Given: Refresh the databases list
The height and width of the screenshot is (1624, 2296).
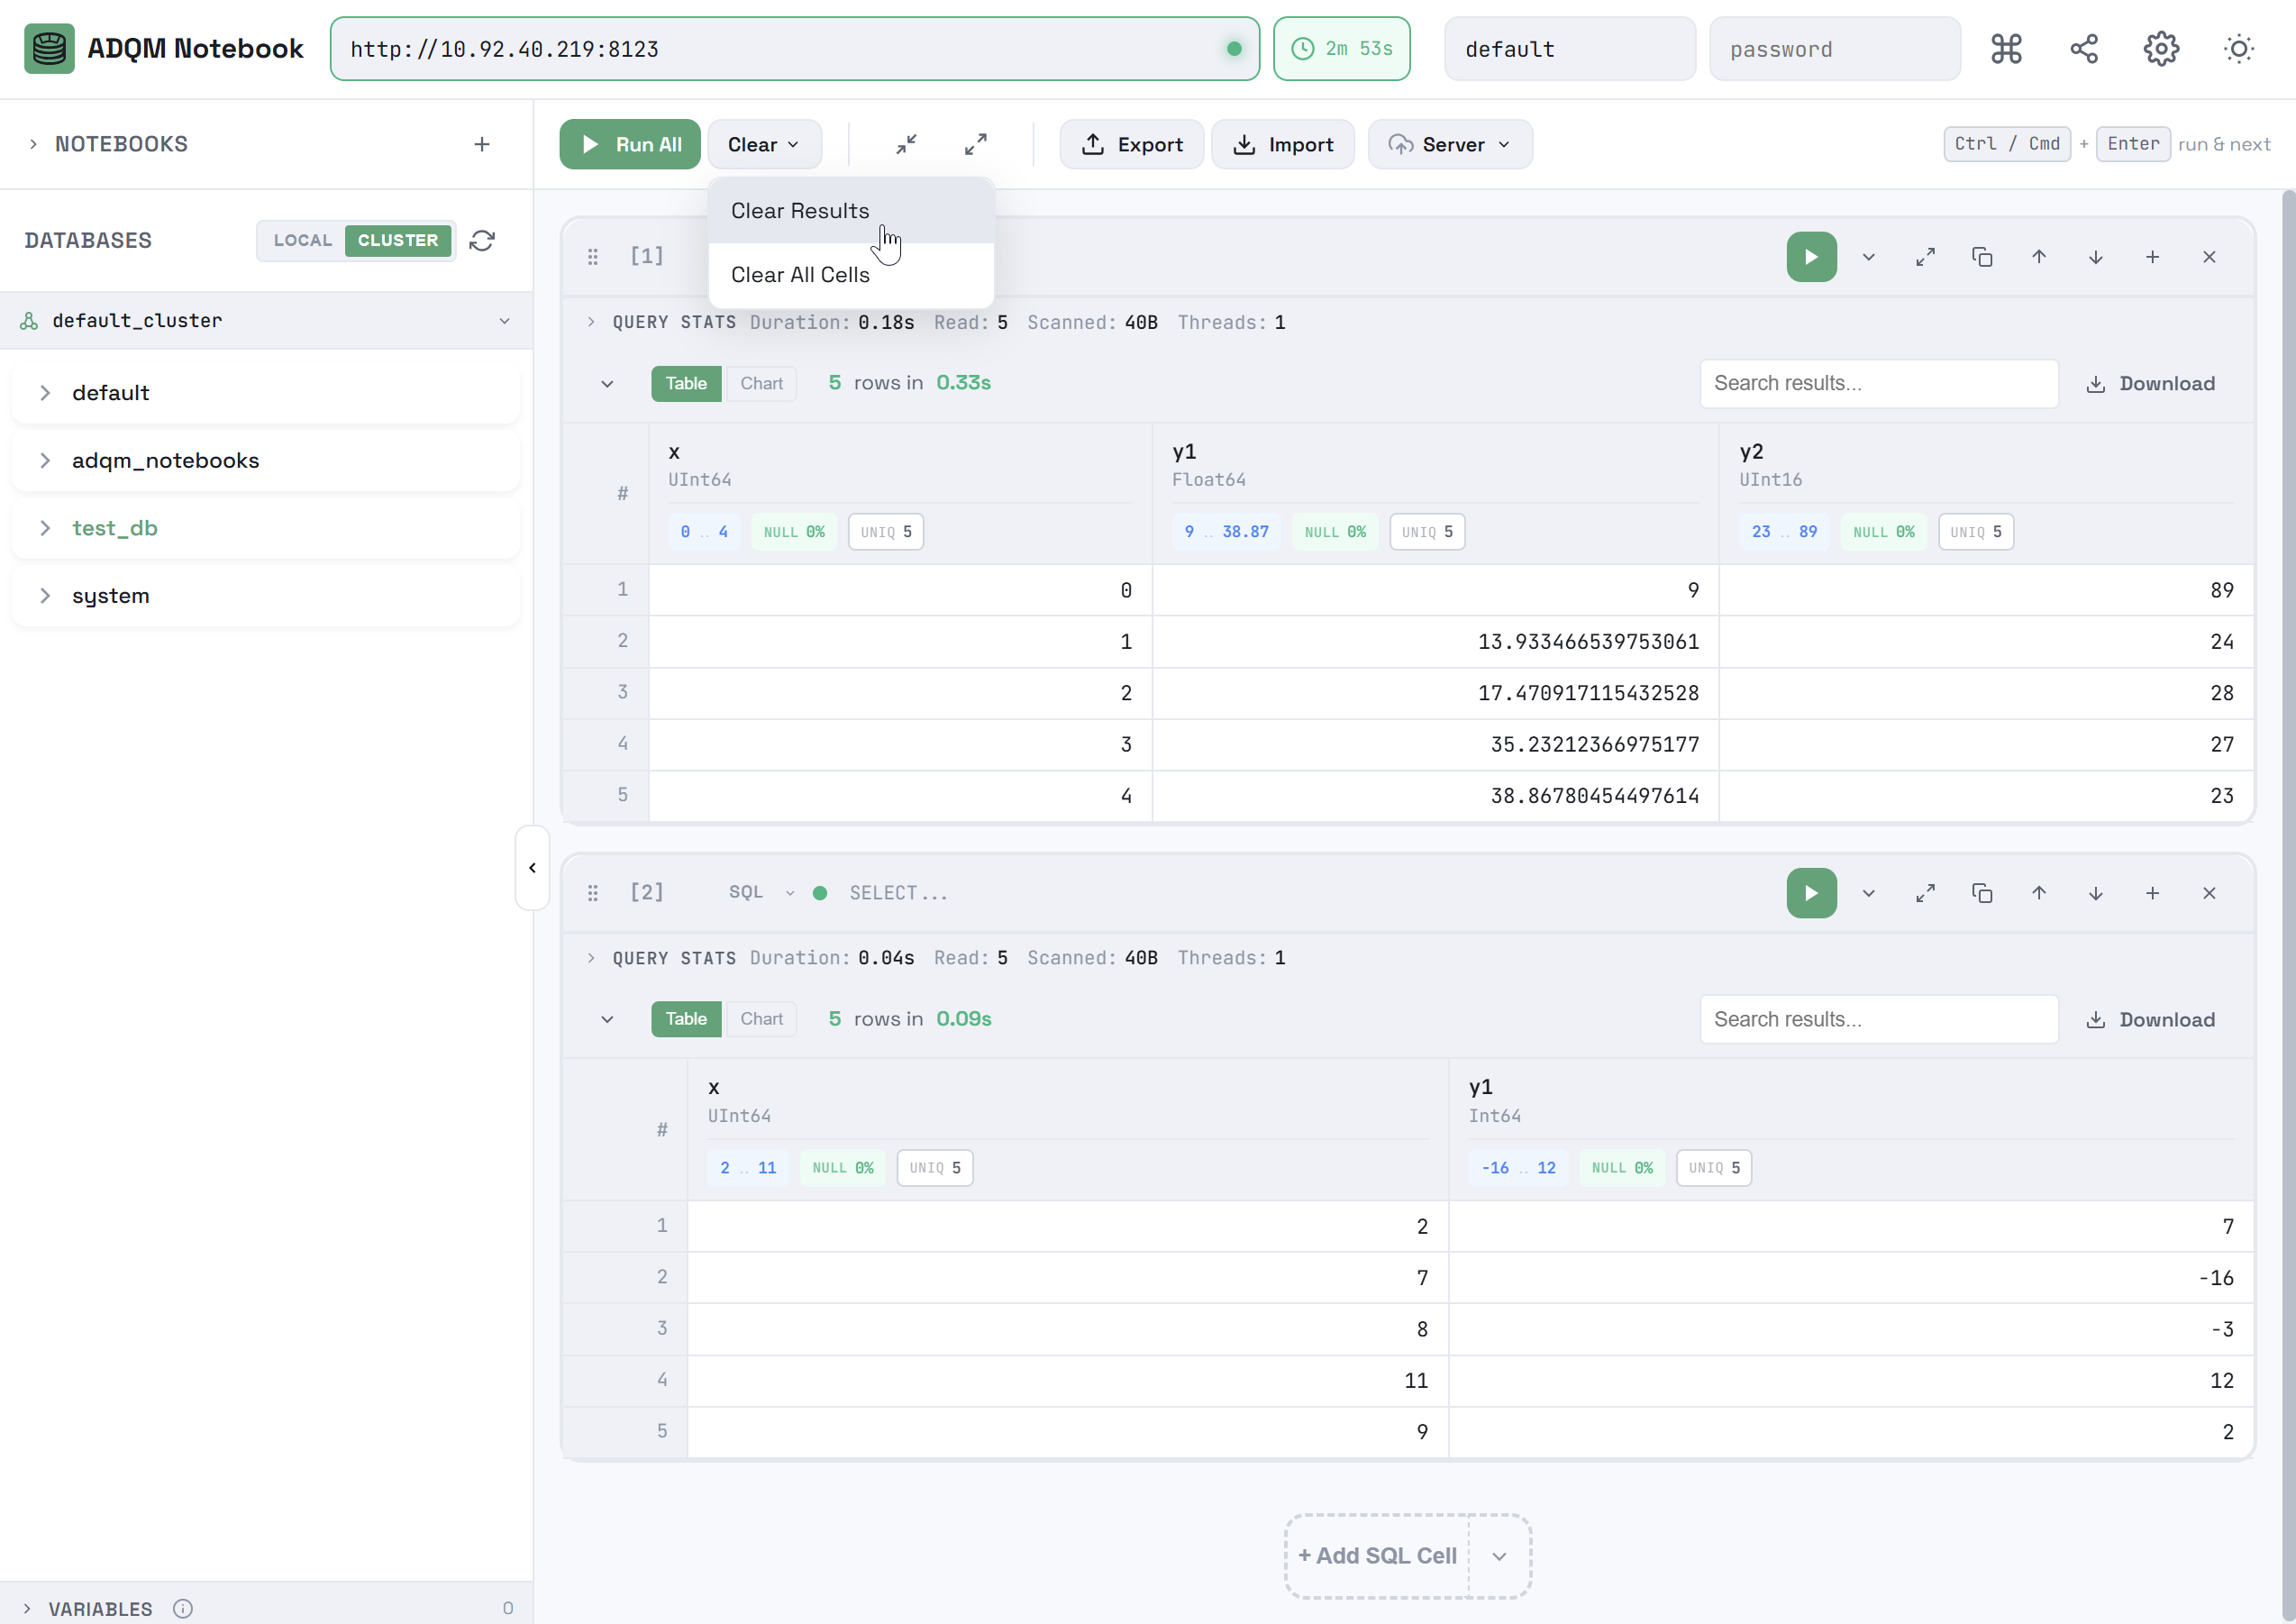Looking at the screenshot, I should (x=483, y=240).
